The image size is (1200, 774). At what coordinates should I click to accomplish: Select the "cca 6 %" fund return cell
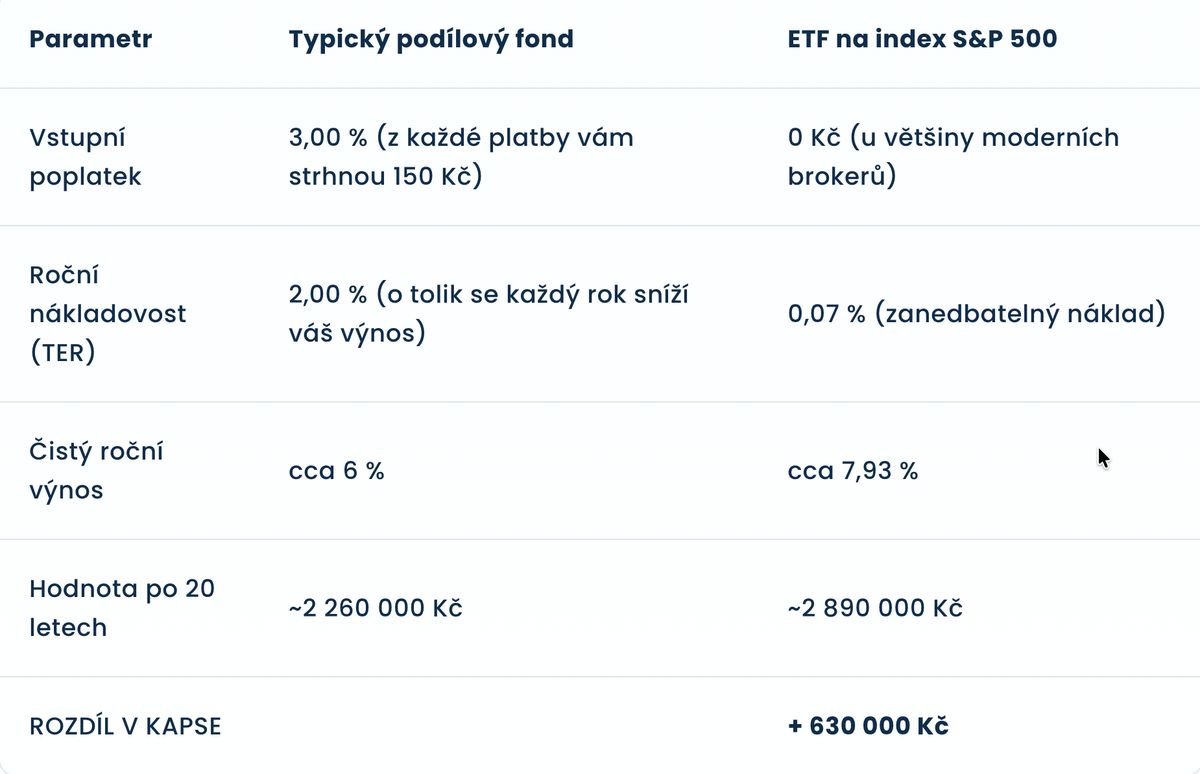336,471
